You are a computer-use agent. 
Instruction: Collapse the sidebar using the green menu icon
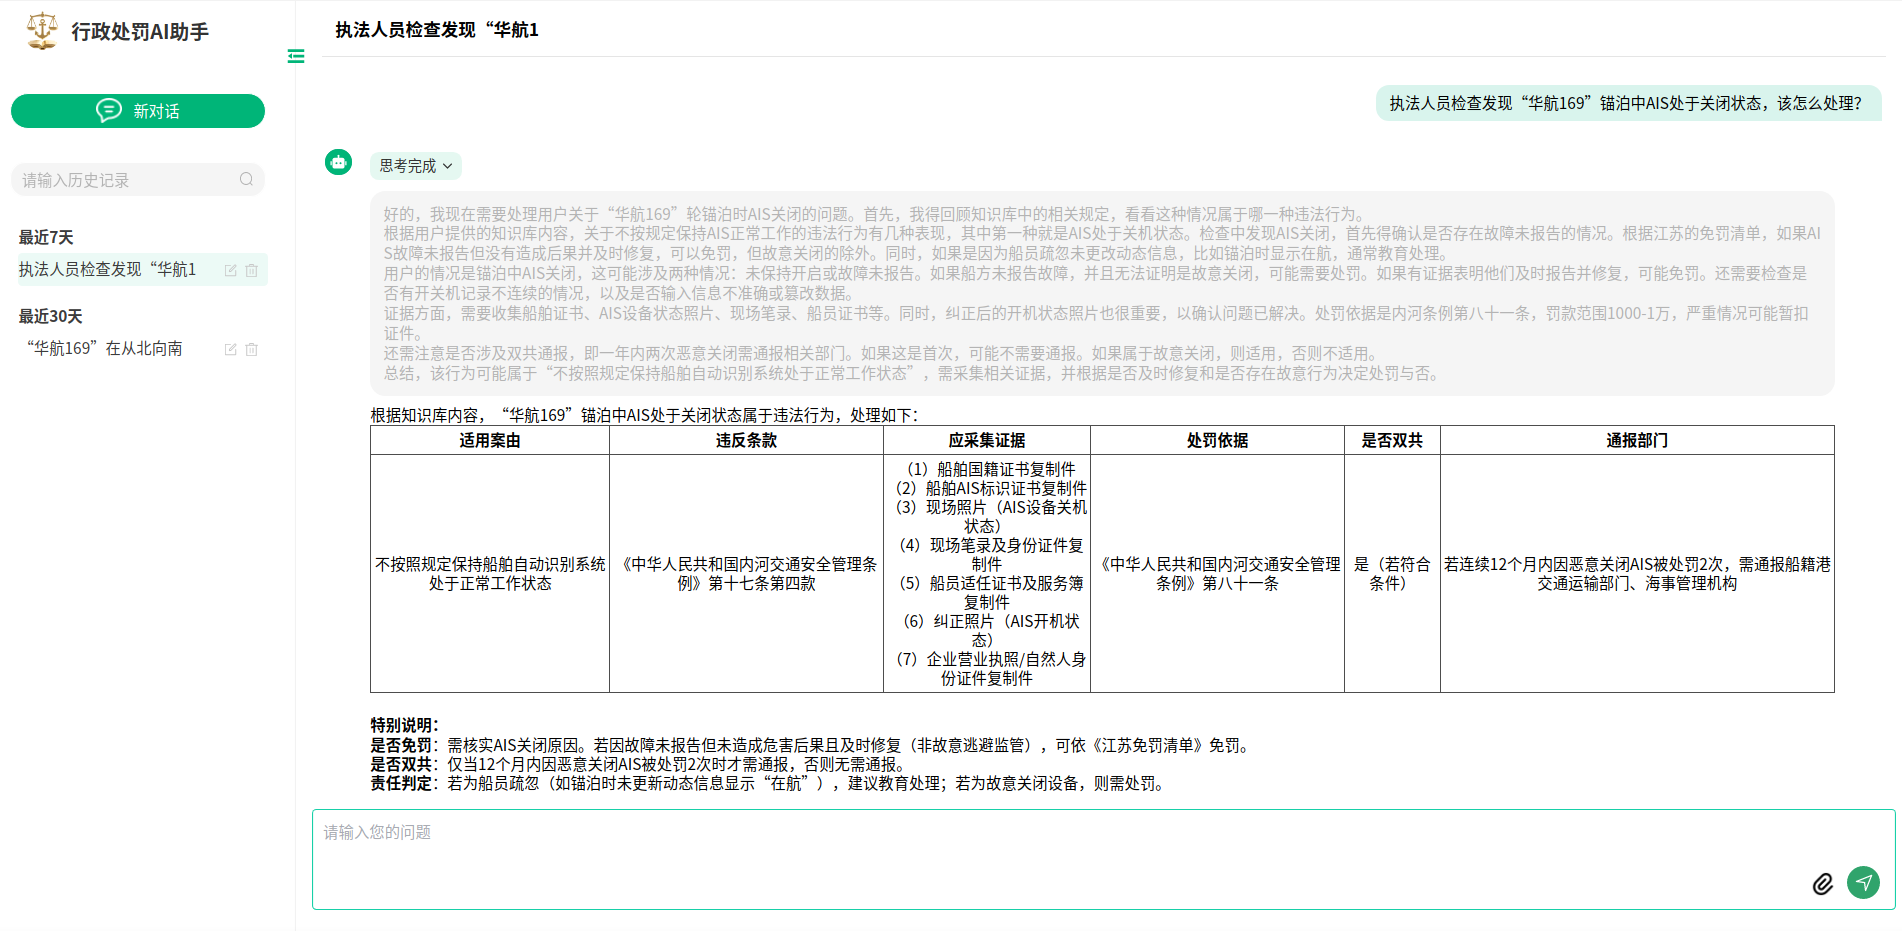pos(296,56)
